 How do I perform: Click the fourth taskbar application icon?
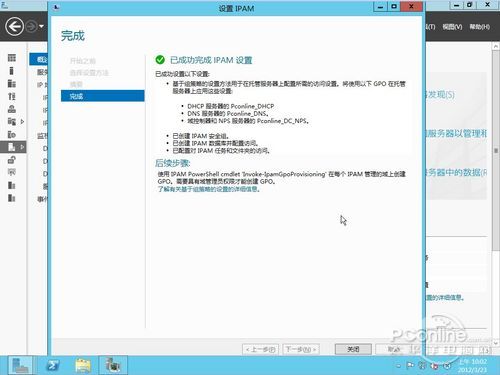(113, 365)
